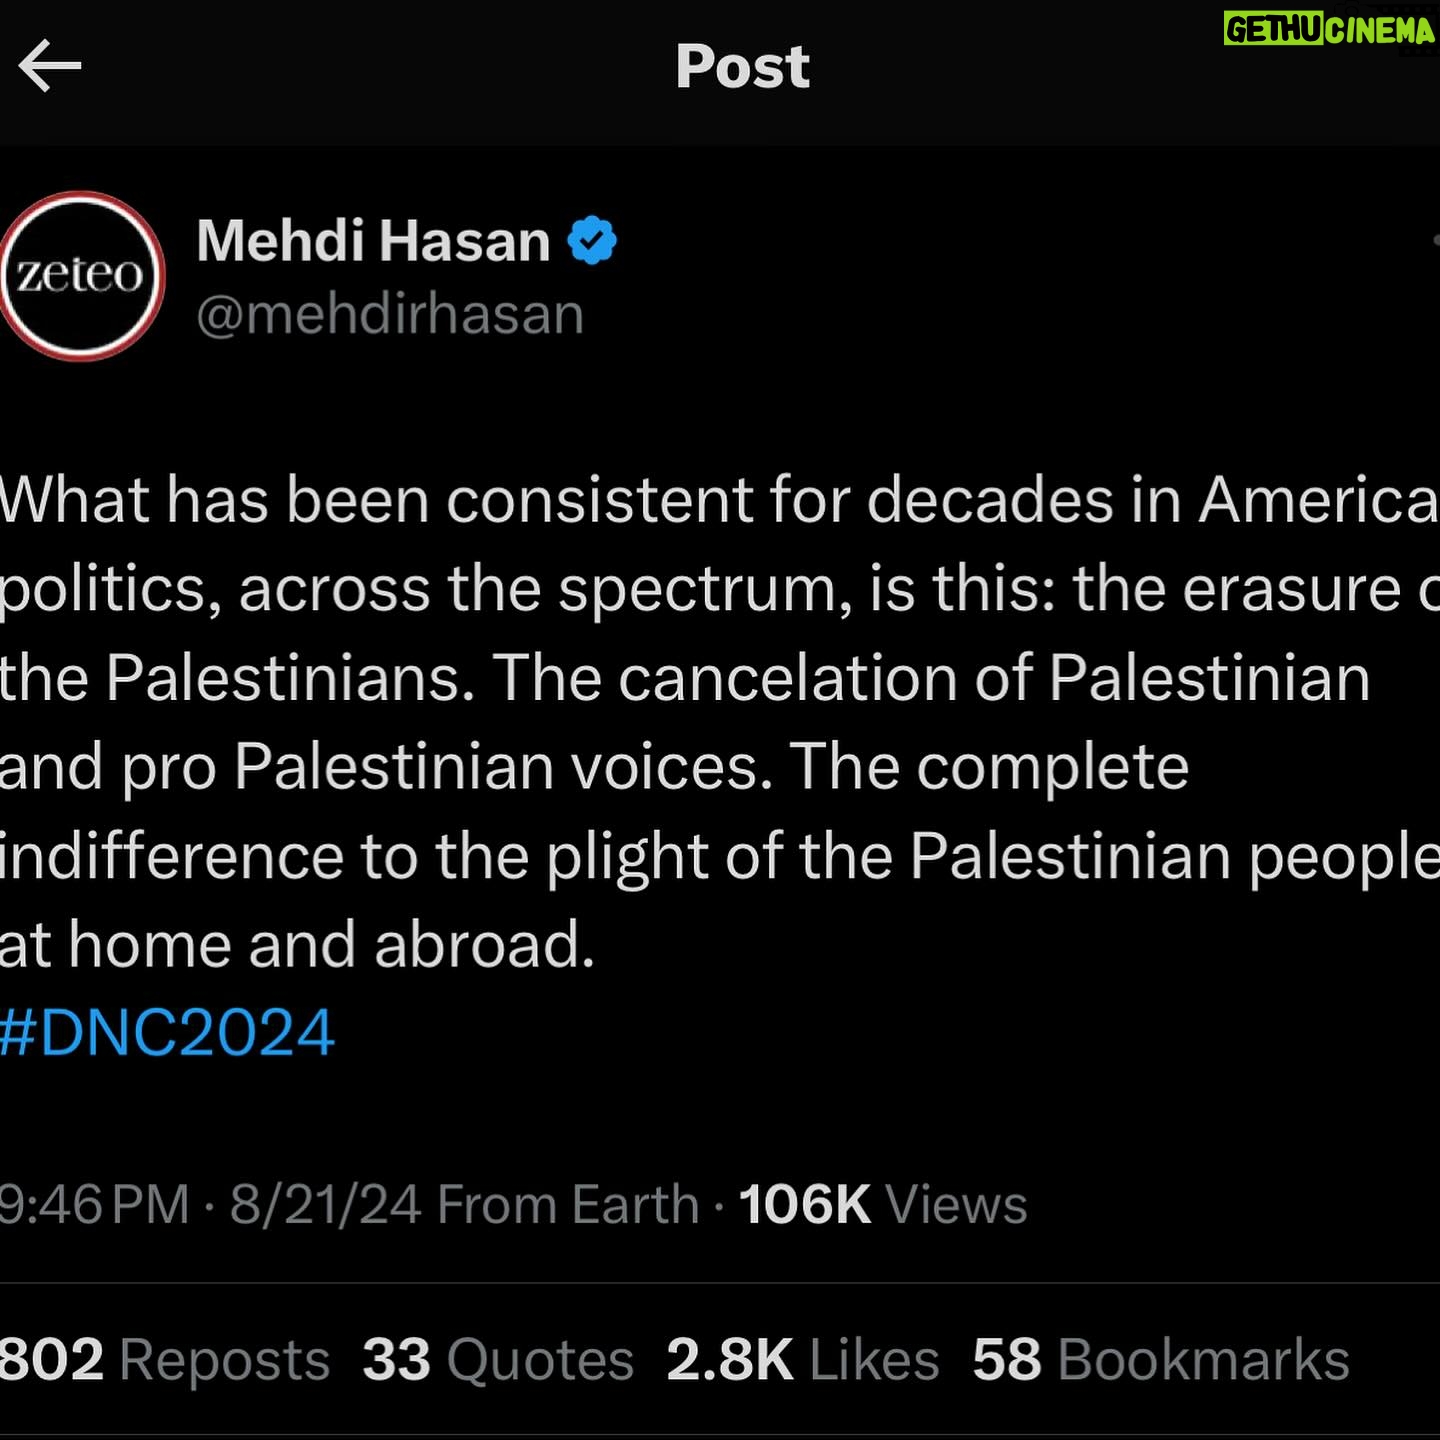This screenshot has width=1440, height=1440.
Task: Open the 802 Reposts list
Action: [x=165, y=1360]
